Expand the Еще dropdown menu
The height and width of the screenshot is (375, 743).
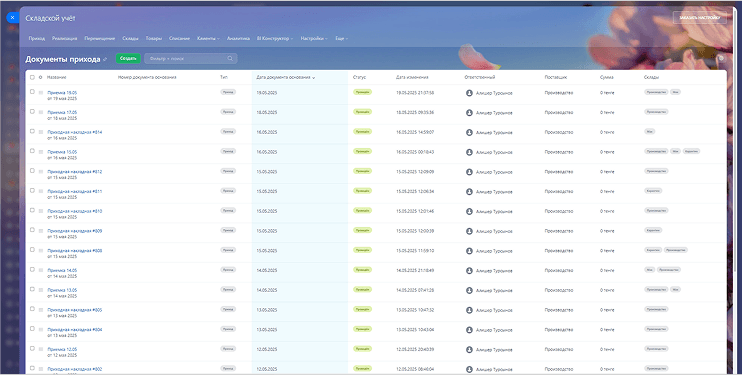point(341,38)
